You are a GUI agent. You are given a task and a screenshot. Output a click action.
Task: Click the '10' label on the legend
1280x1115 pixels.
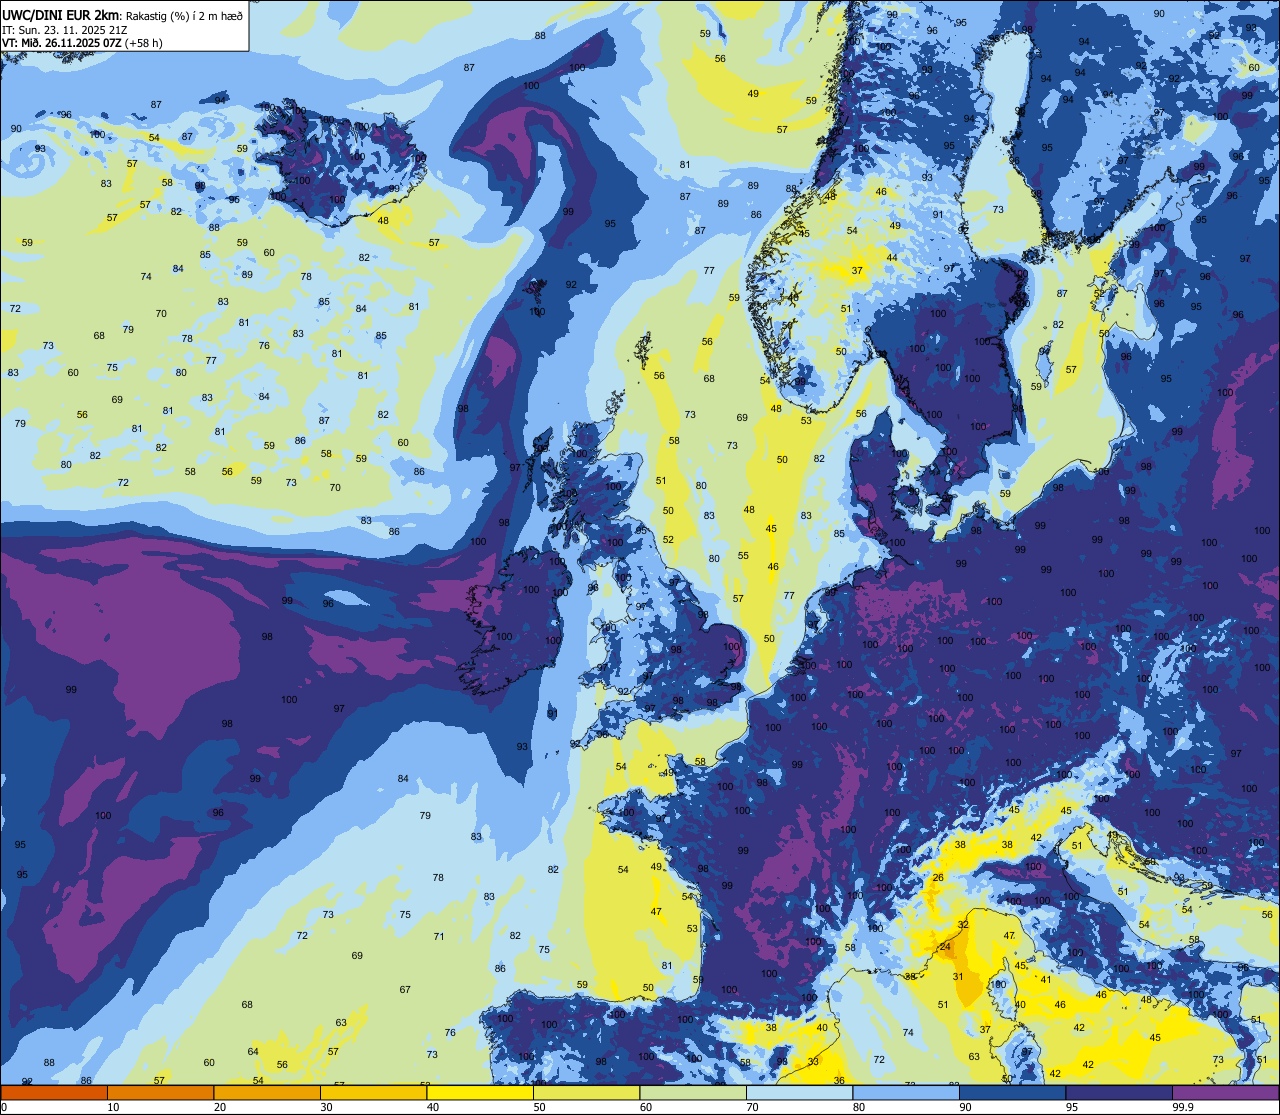[x=113, y=1107]
